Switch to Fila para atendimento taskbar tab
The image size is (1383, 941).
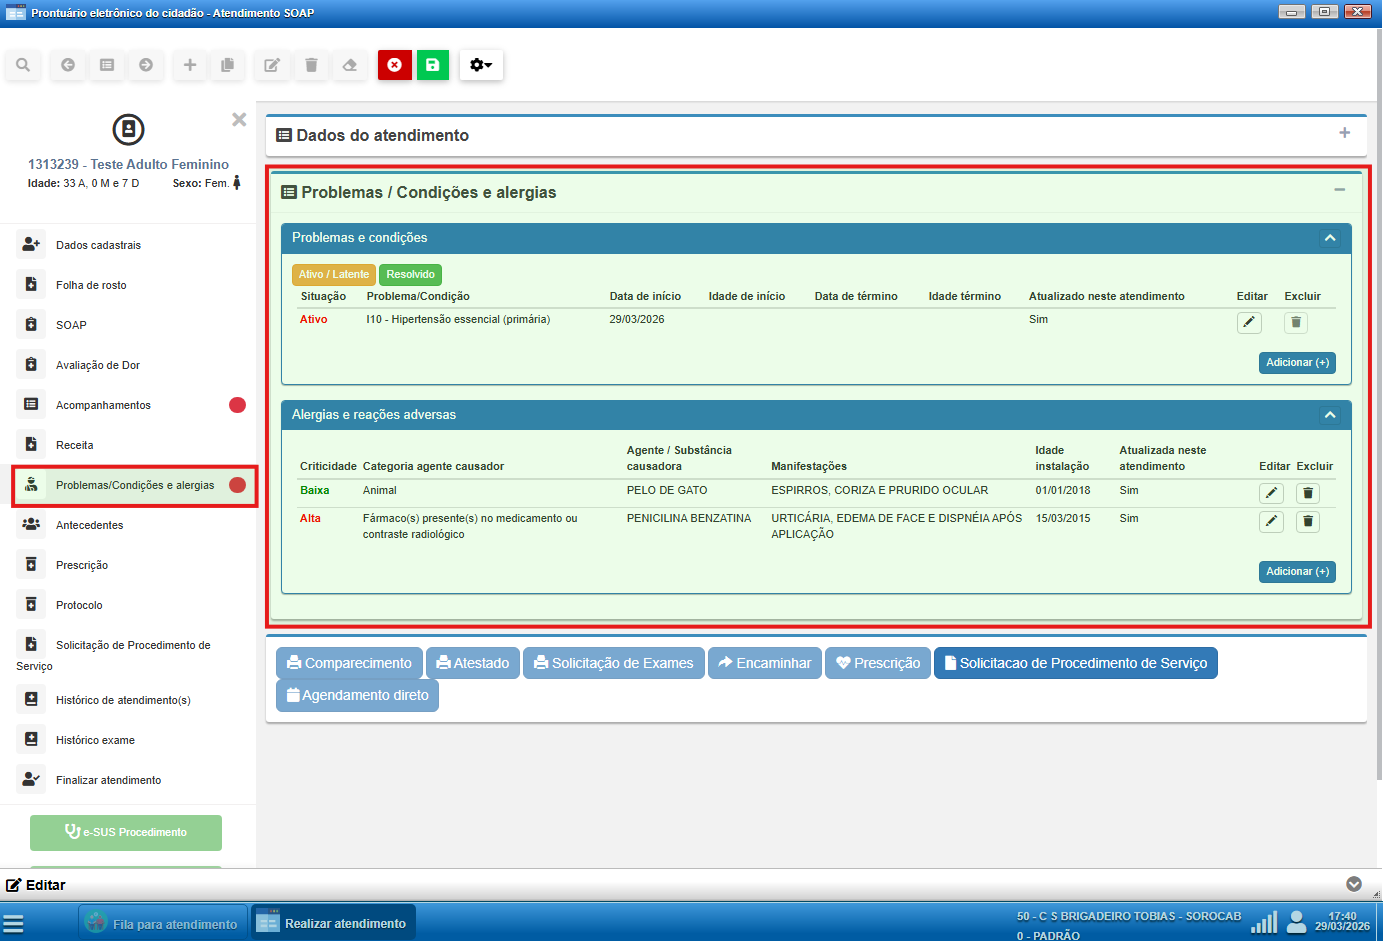[164, 924]
